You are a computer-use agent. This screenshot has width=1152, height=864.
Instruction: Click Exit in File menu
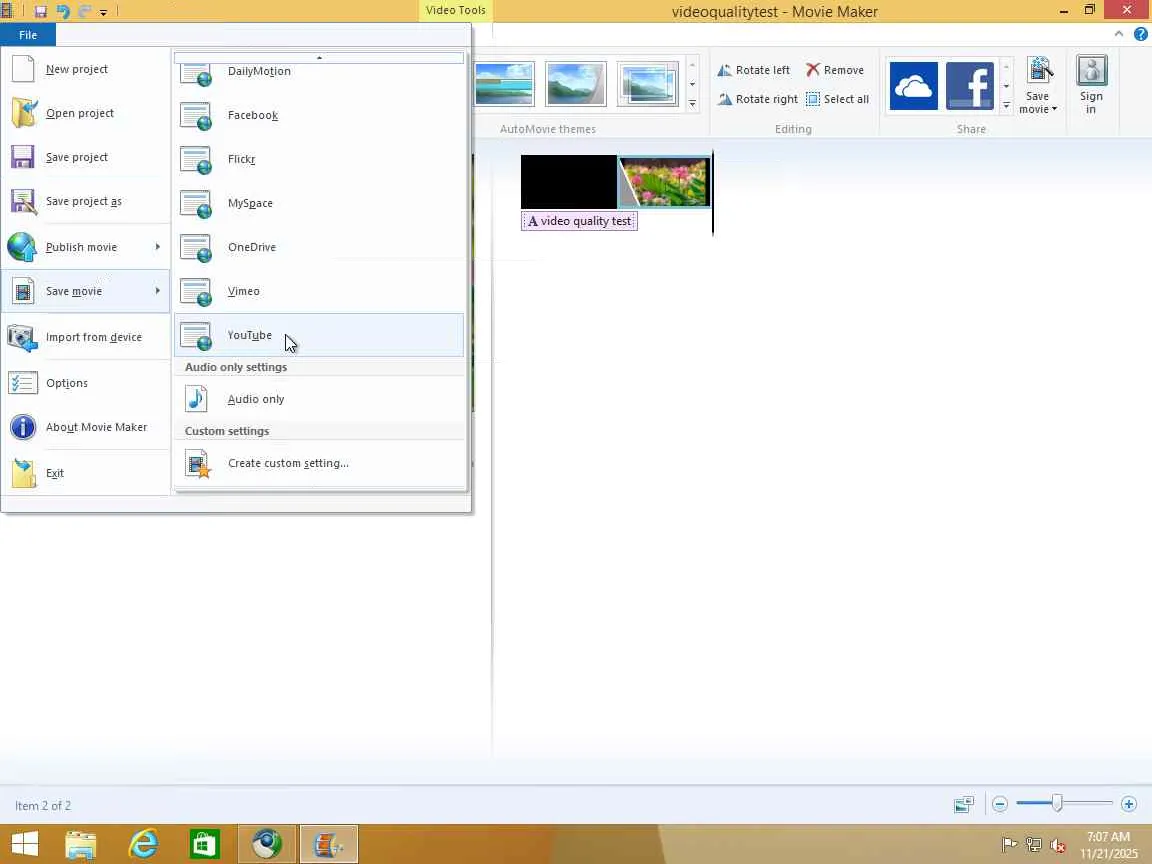tap(85, 473)
